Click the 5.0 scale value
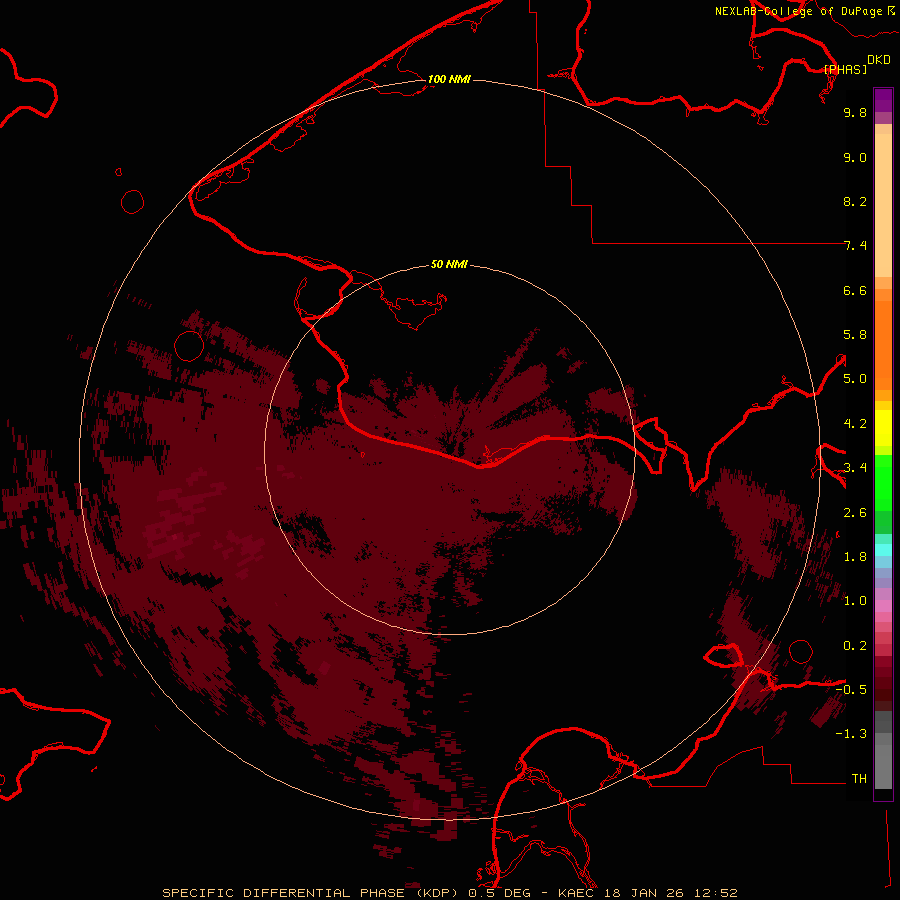Screen dimensions: 900x900 (855, 379)
